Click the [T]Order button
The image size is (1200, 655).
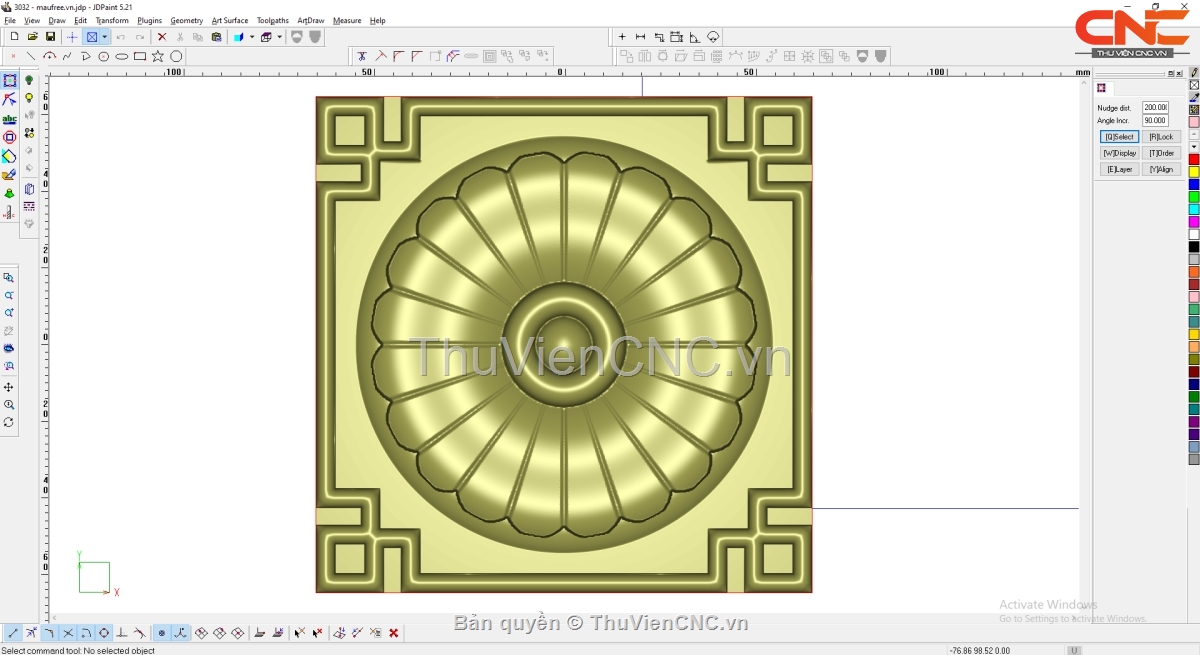[1162, 153]
